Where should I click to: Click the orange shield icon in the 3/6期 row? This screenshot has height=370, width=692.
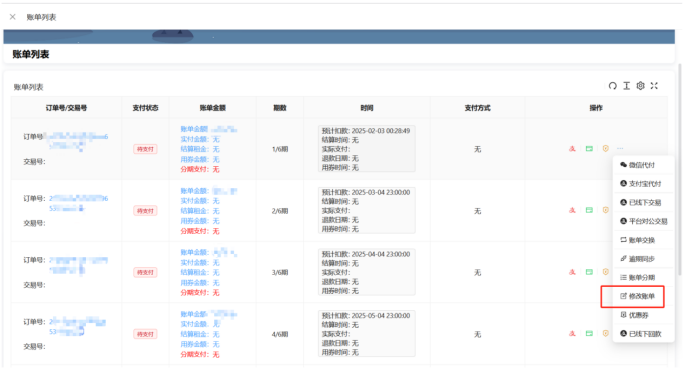pyautogui.click(x=606, y=272)
